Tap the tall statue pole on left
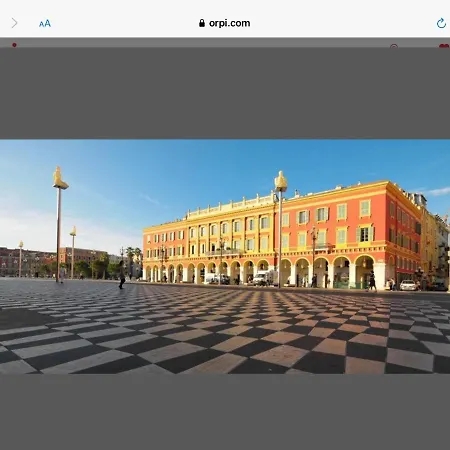Screen dimensions: 450x450 pyautogui.click(x=59, y=224)
